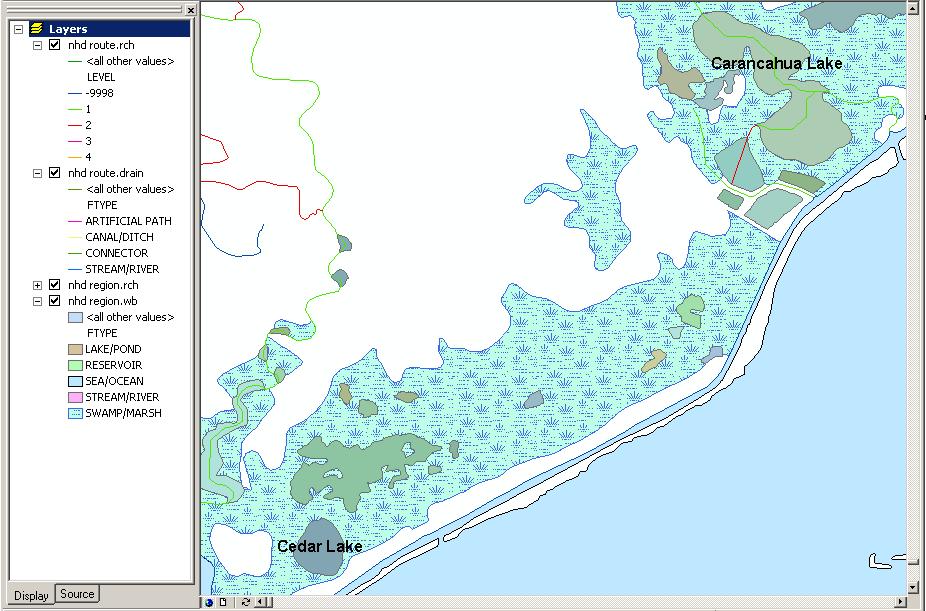926x611 pixels.
Task: Click the SWAMP/MARSH legend label
Action: point(123,413)
